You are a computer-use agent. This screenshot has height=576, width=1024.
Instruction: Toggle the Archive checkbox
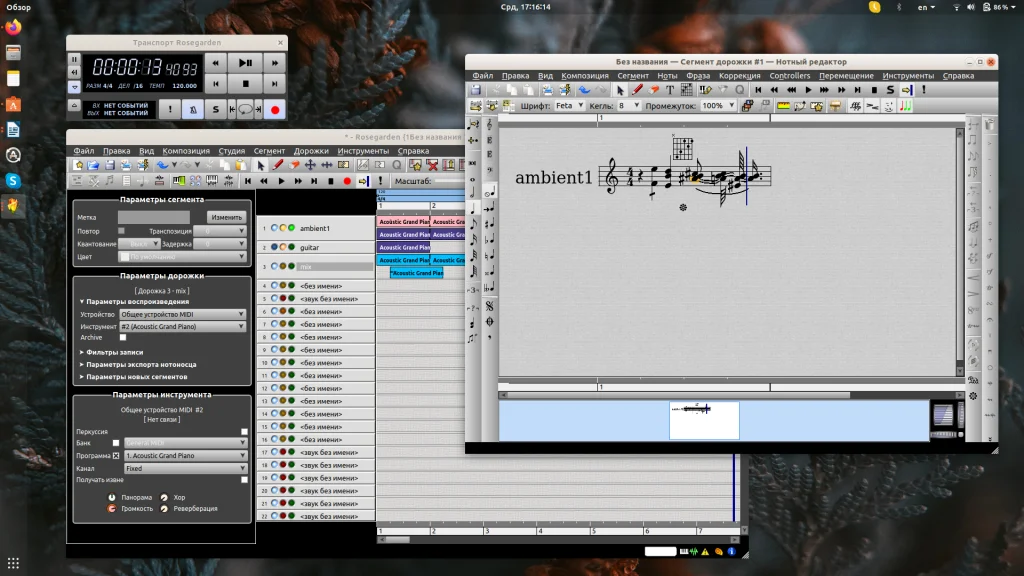click(x=122, y=338)
